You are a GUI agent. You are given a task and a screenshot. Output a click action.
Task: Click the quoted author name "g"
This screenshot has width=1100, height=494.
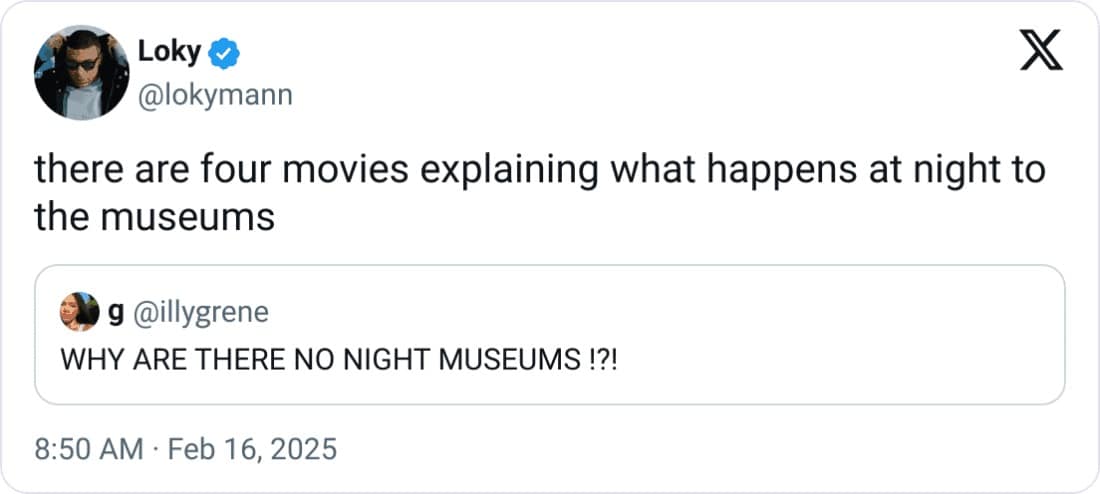click(115, 313)
